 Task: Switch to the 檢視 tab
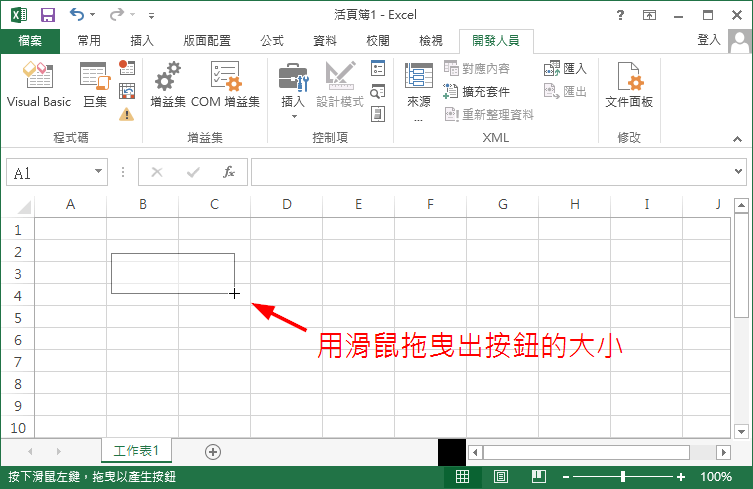tap(431, 41)
